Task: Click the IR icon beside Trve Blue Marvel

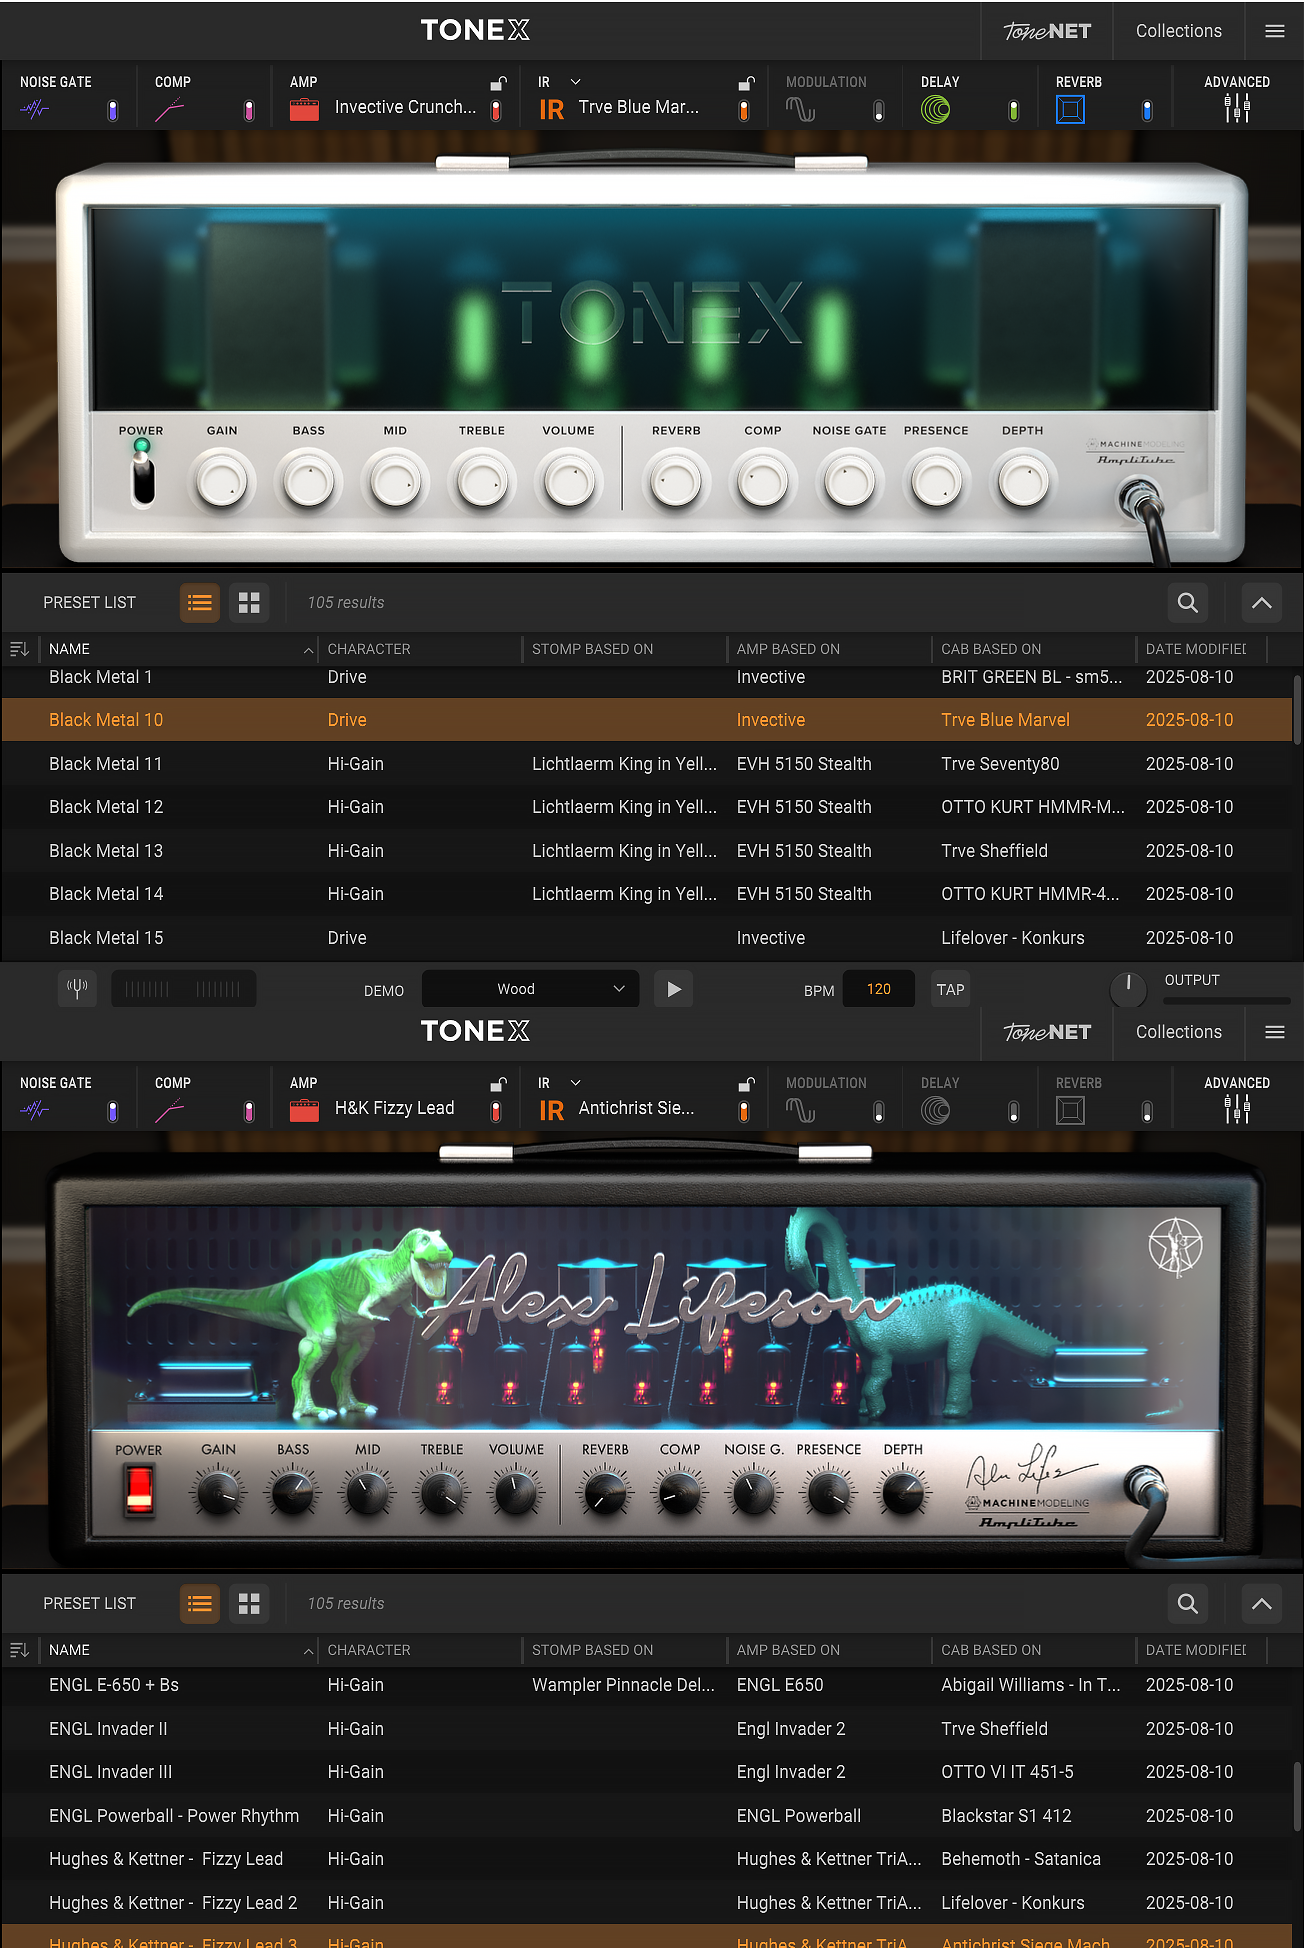Action: [x=552, y=110]
